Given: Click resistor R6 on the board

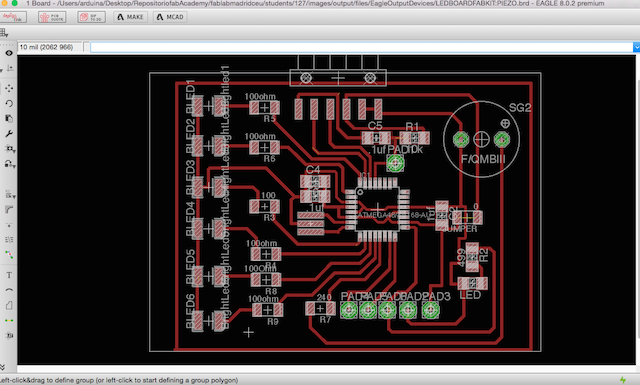Looking at the screenshot, I should 264,147.
